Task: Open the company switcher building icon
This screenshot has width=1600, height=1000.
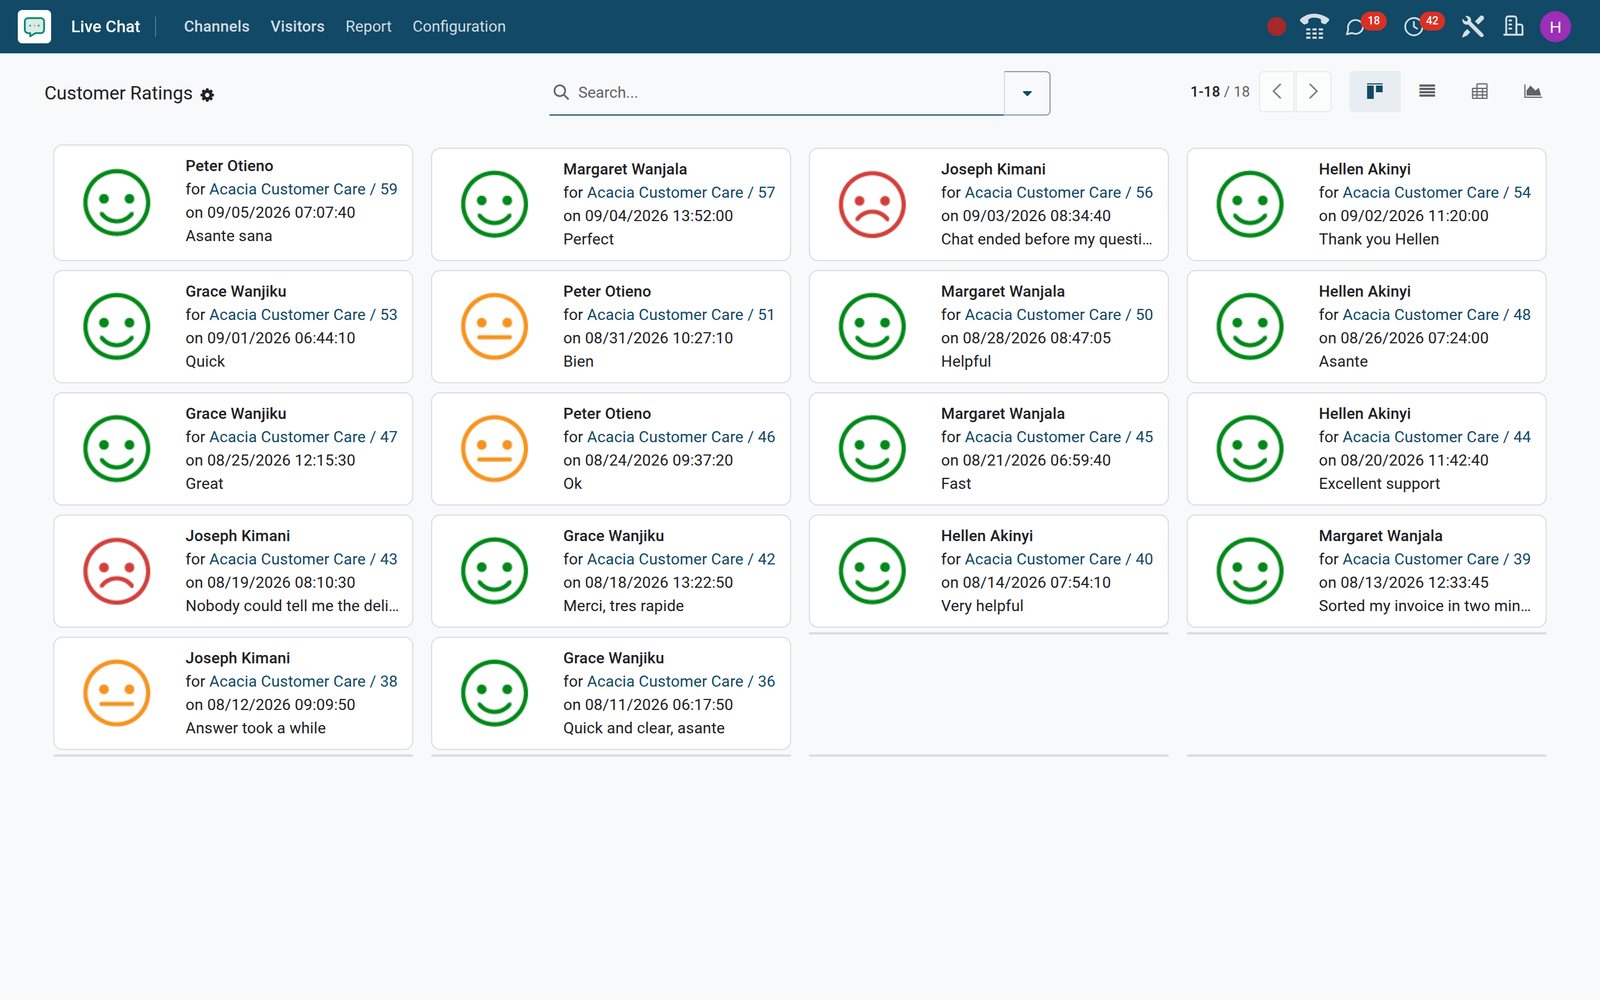Action: tap(1514, 27)
